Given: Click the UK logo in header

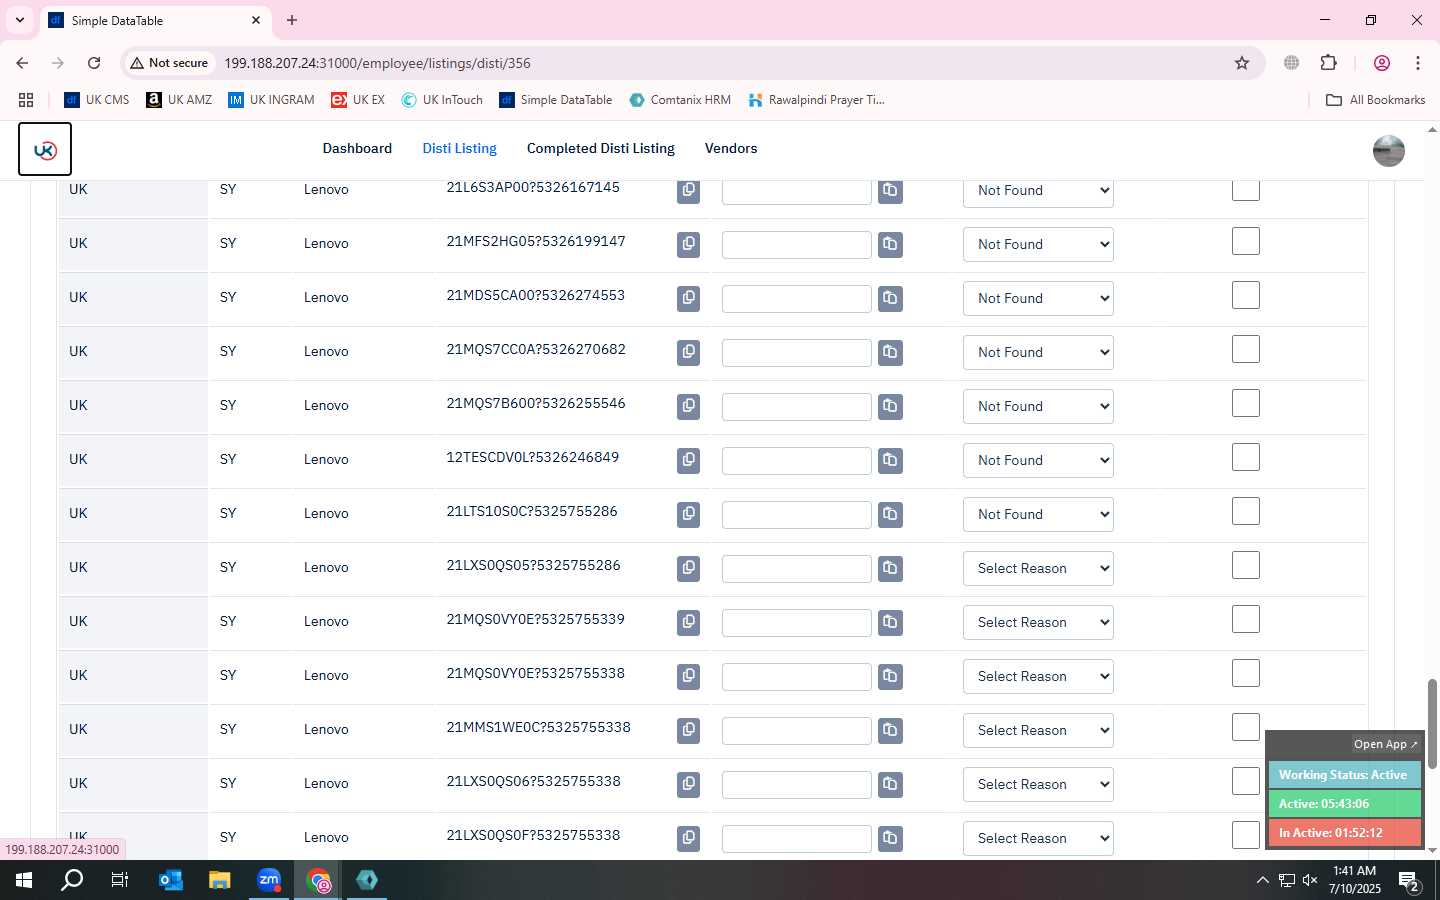Looking at the screenshot, I should click(x=45, y=149).
